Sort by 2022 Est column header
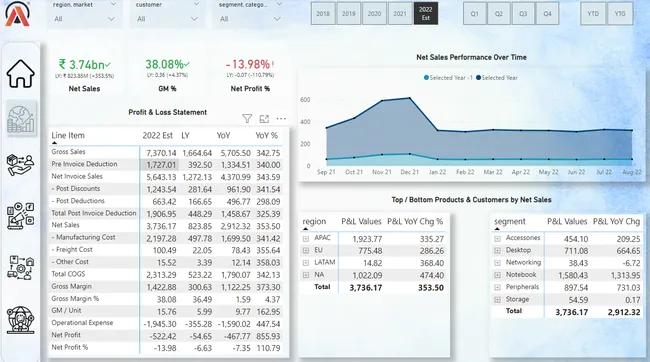 158,135
